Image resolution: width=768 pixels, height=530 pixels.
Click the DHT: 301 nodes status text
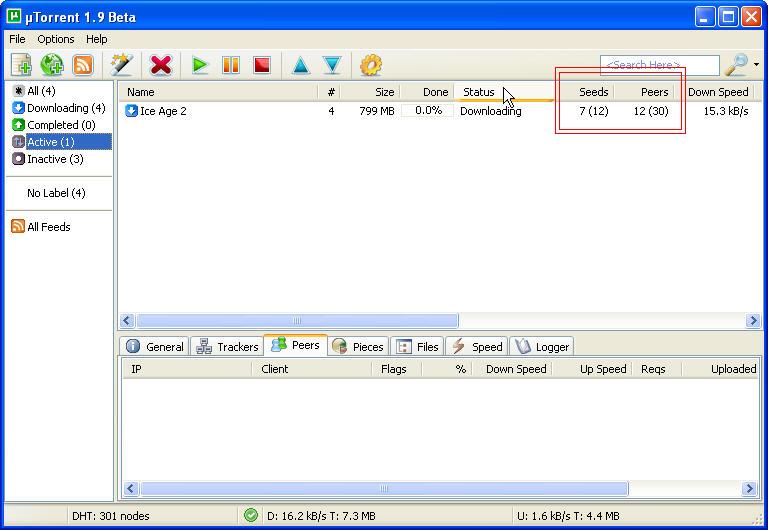coord(111,516)
